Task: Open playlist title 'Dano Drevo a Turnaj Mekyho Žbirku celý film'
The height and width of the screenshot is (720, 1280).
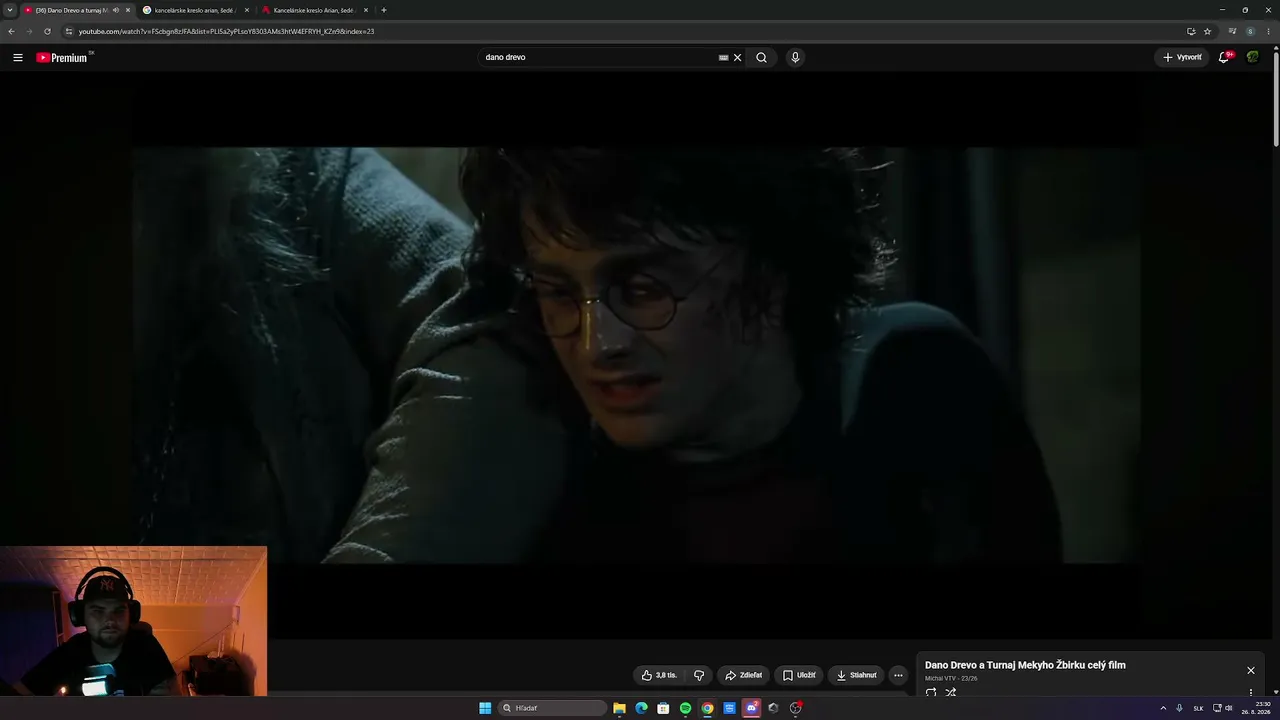Action: click(x=1025, y=665)
